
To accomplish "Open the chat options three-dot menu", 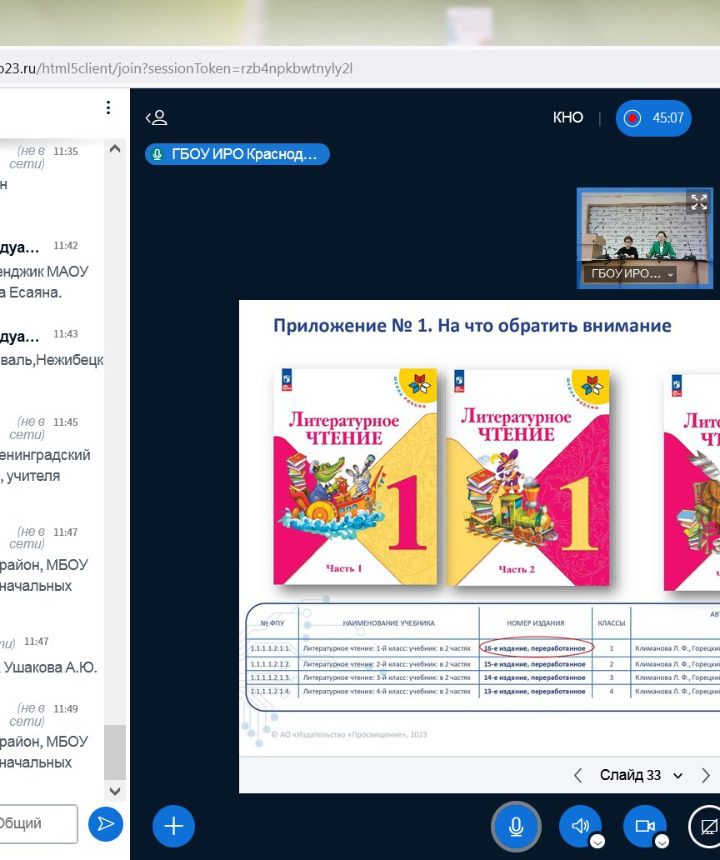I will pyautogui.click(x=108, y=108).
